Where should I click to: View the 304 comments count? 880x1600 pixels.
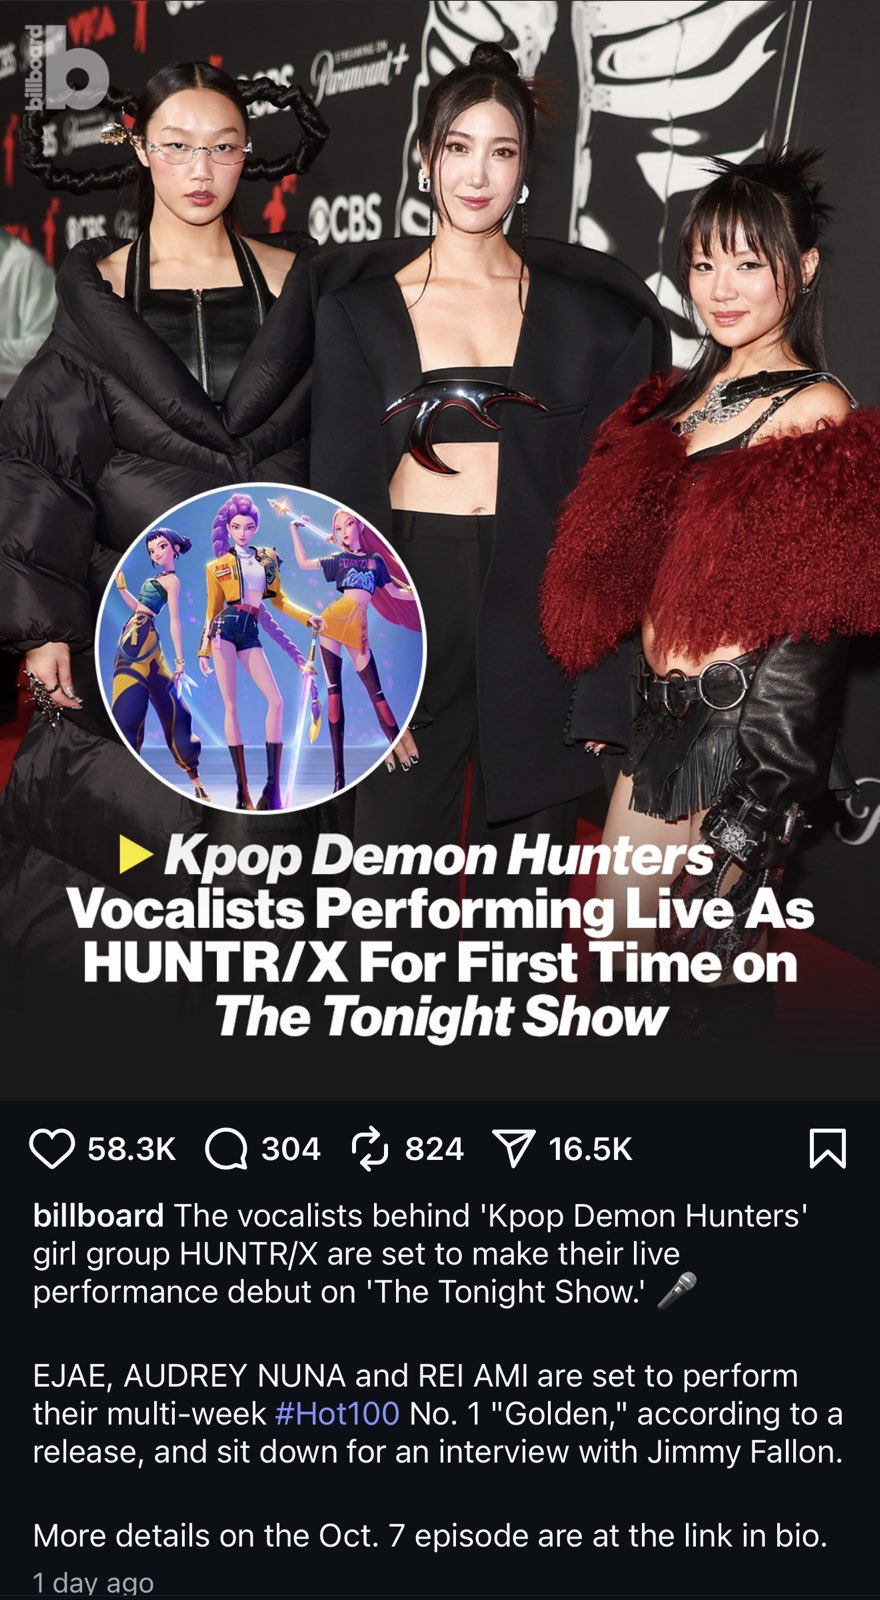pos(291,1149)
